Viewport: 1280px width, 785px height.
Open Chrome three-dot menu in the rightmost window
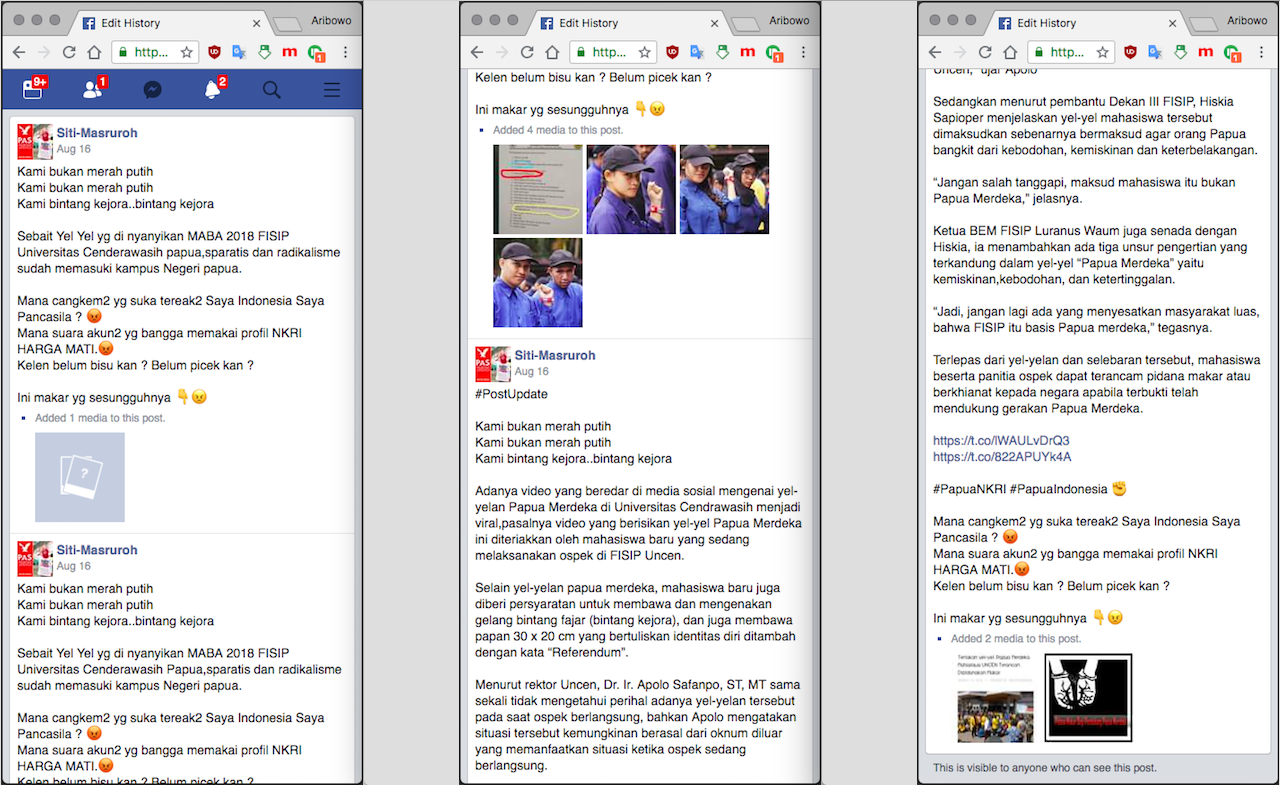(x=1261, y=52)
